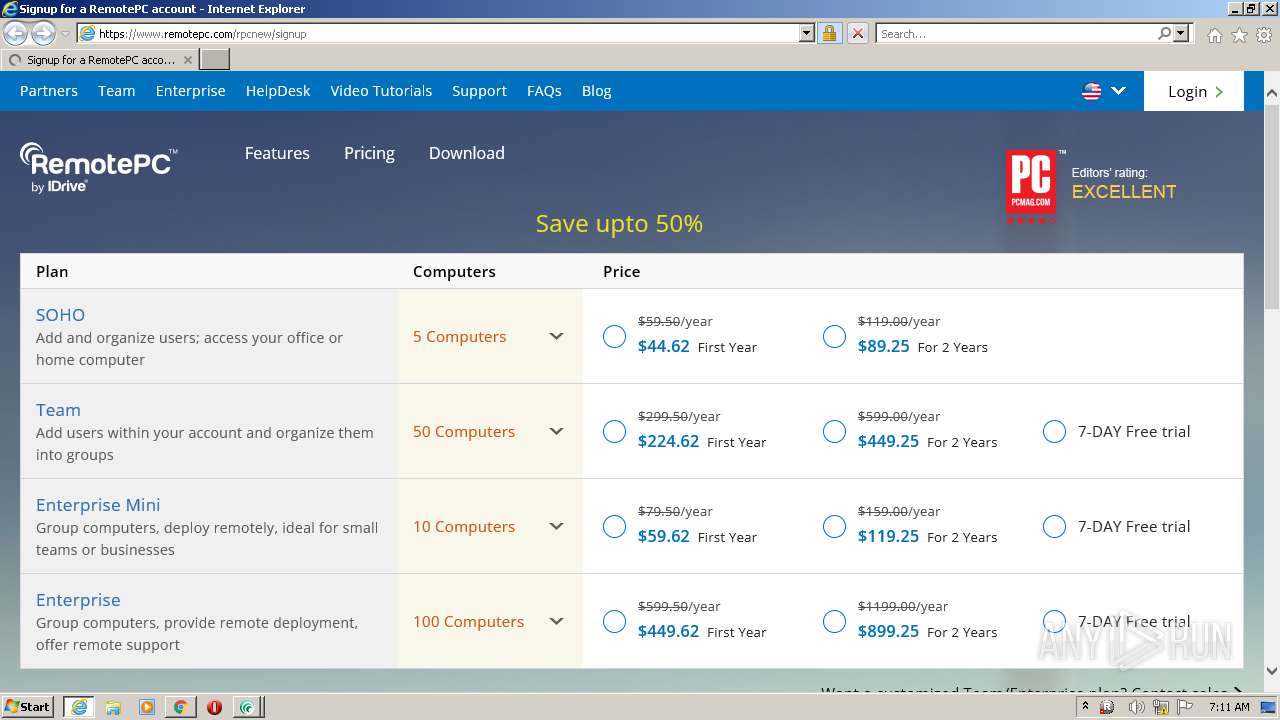Go to the Features page
1280x720 pixels.
pos(277,153)
